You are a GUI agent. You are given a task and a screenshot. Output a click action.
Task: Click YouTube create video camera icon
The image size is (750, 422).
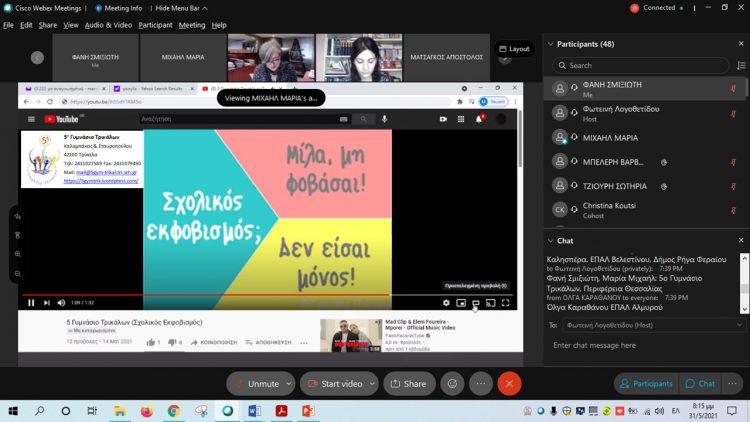[443, 119]
